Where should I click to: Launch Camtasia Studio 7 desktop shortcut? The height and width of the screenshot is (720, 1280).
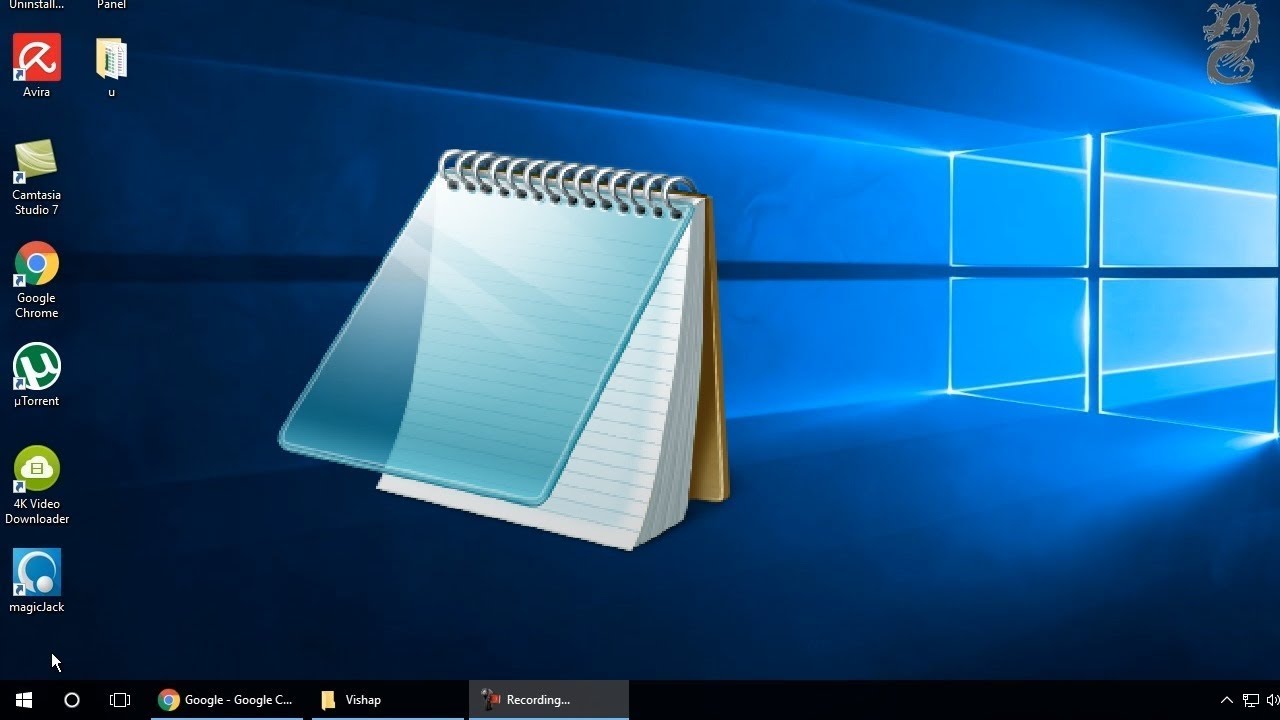(x=37, y=177)
